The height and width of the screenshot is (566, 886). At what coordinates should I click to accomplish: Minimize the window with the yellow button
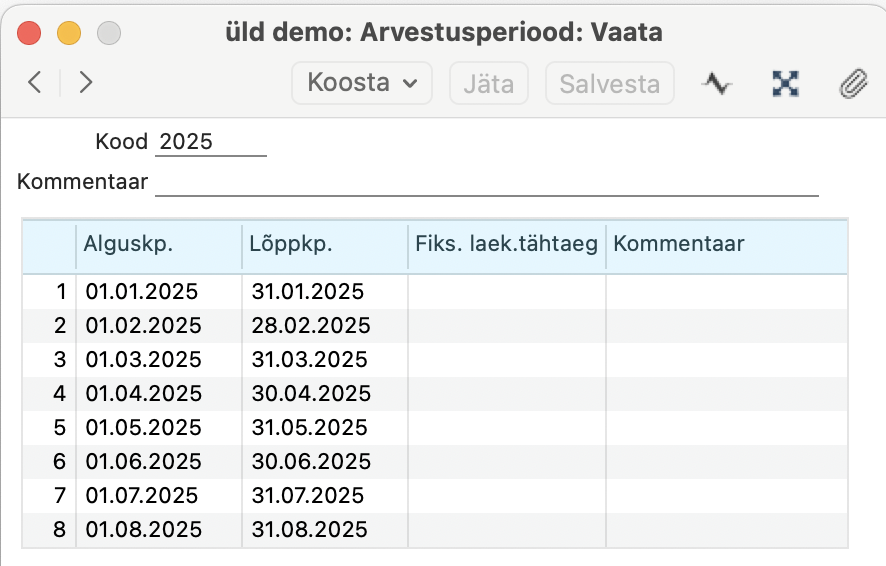(69, 33)
